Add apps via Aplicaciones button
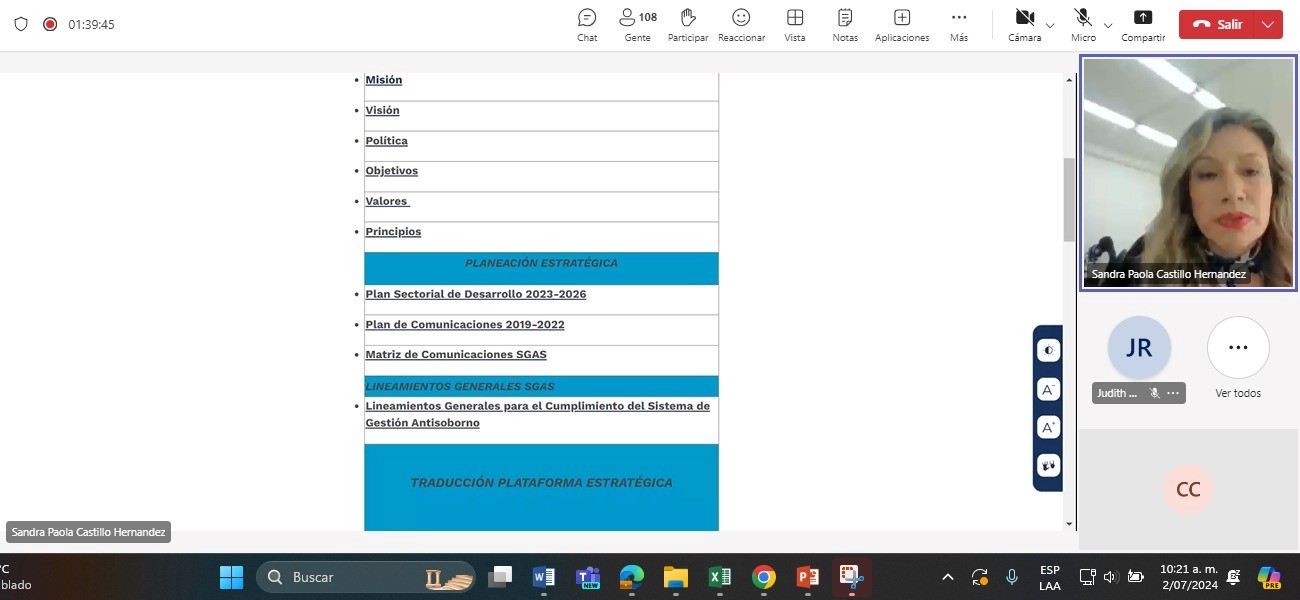 902,25
